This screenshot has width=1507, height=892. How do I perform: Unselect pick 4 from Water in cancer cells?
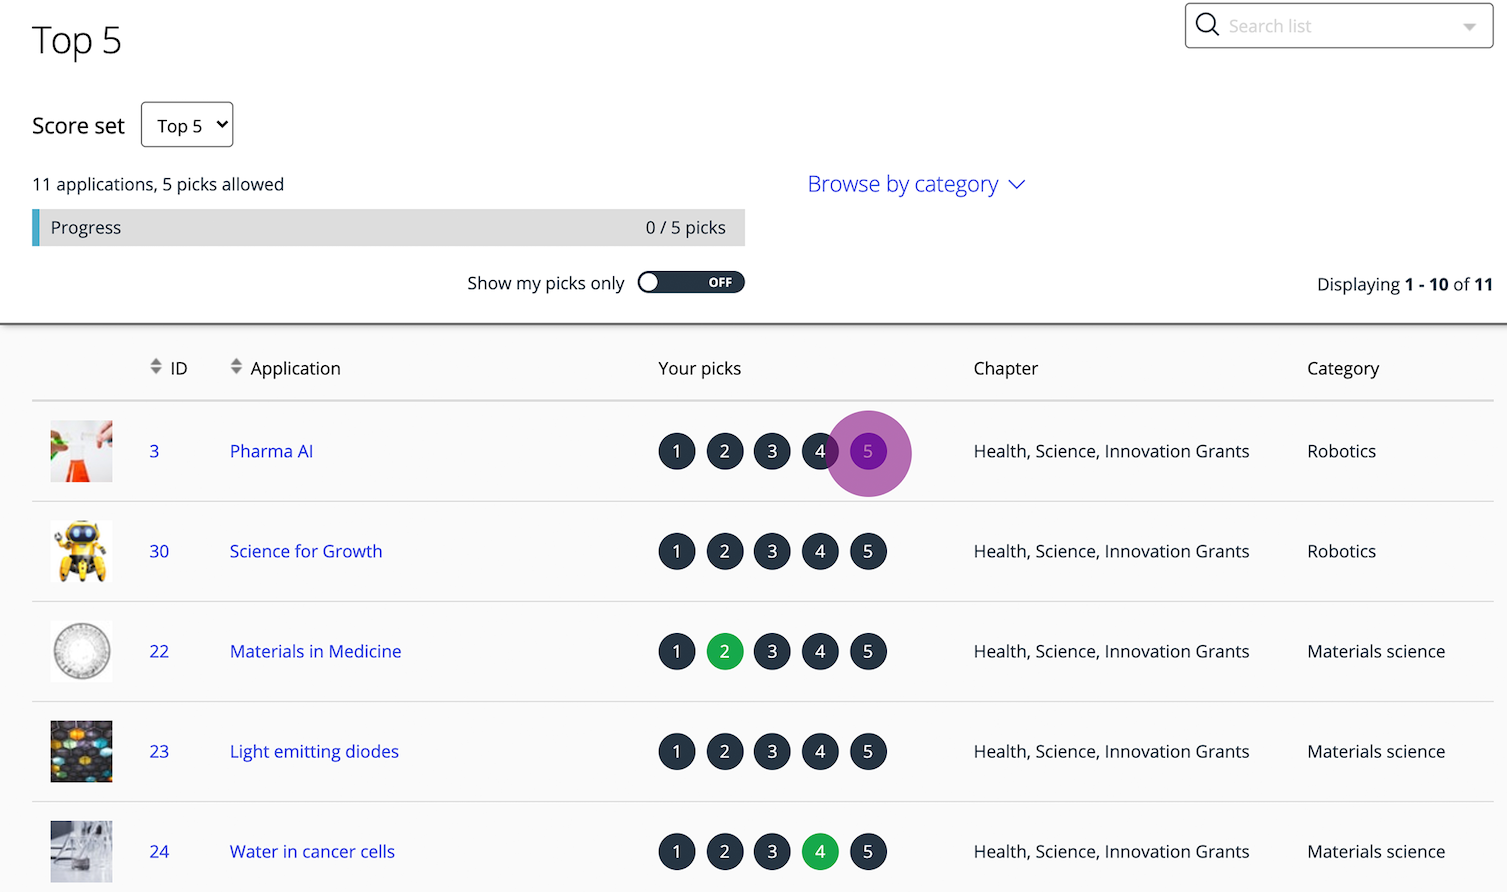(x=820, y=851)
